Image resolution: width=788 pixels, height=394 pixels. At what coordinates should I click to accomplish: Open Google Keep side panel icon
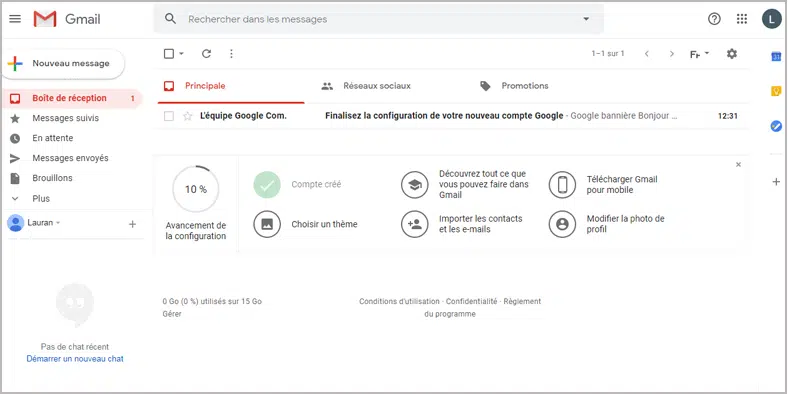[776, 91]
